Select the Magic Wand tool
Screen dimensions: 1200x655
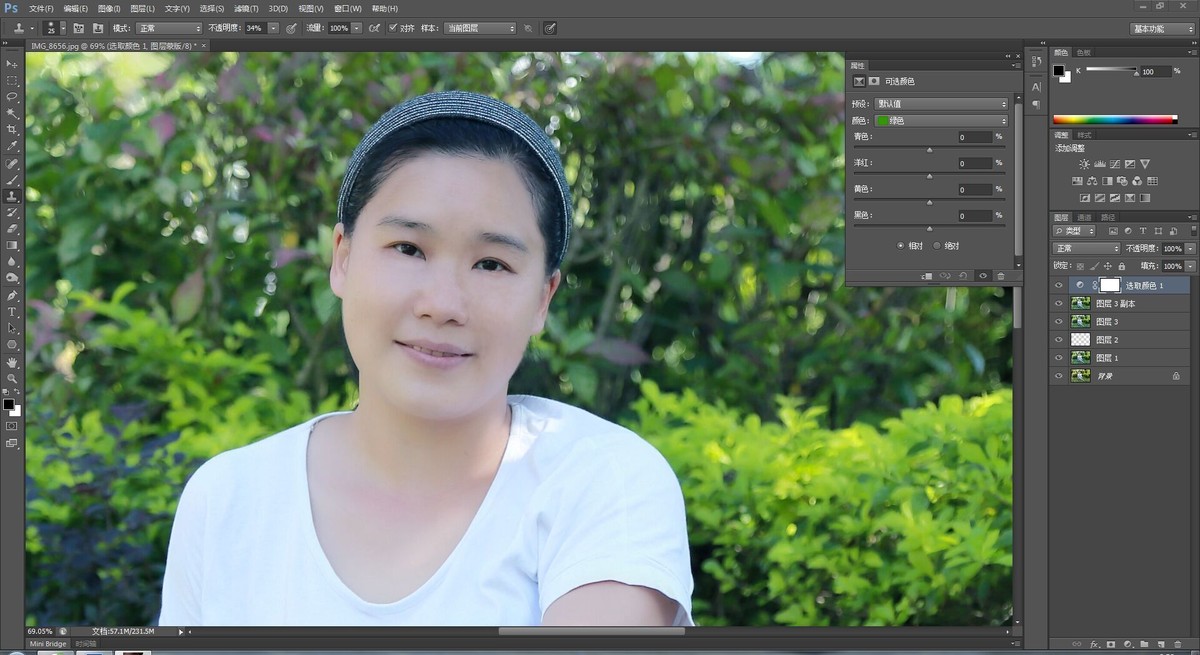(x=12, y=113)
